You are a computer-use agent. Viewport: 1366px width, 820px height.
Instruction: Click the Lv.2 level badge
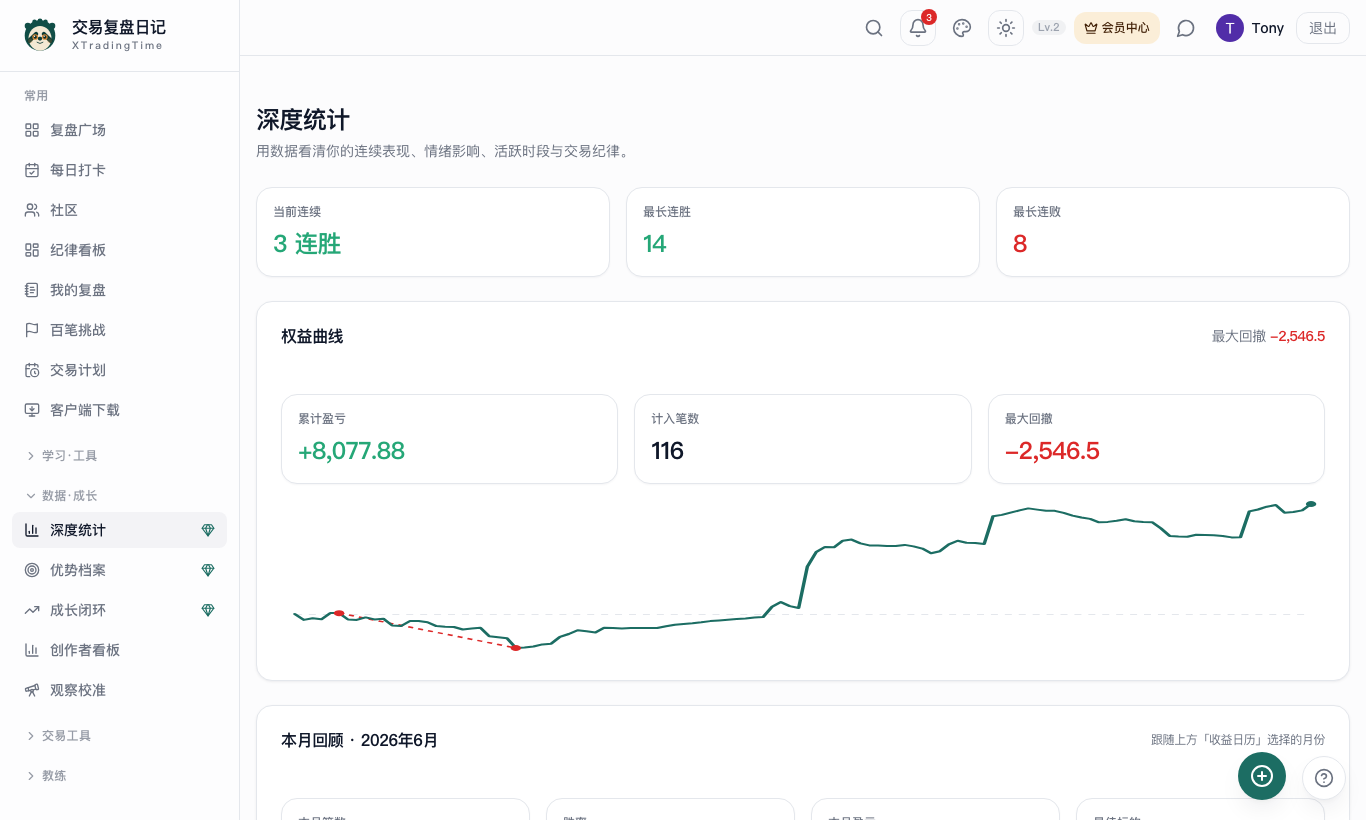click(1049, 28)
